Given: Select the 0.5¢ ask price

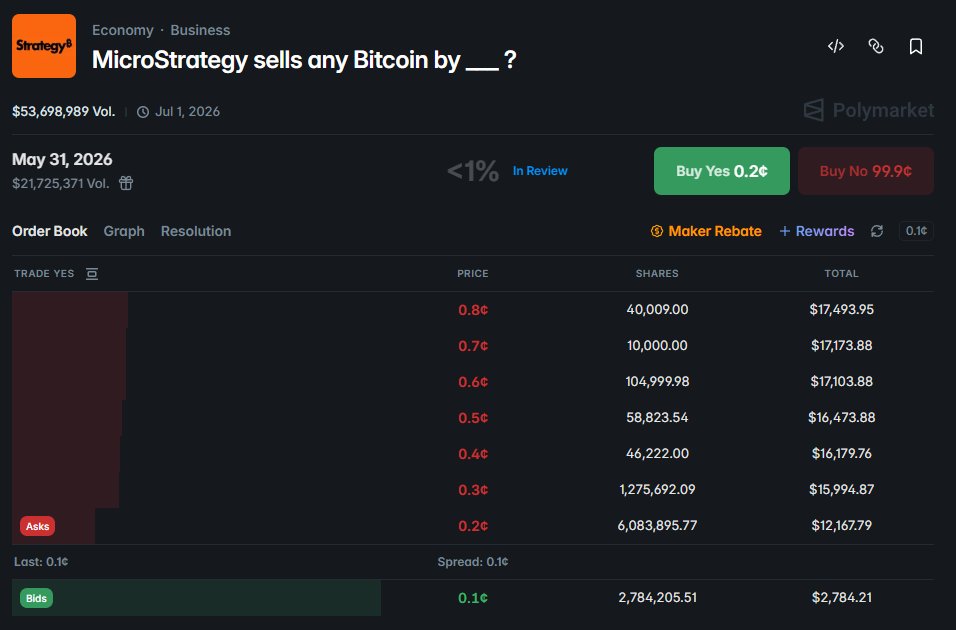Looking at the screenshot, I should (473, 418).
